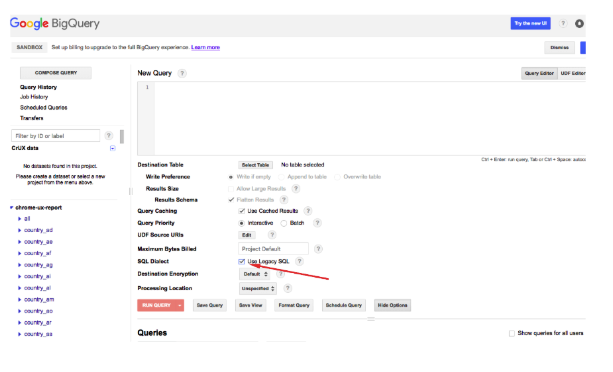This screenshot has width=613, height=372.
Task: Click inside the query editor text area
Action: pyautogui.click(x=369, y=118)
